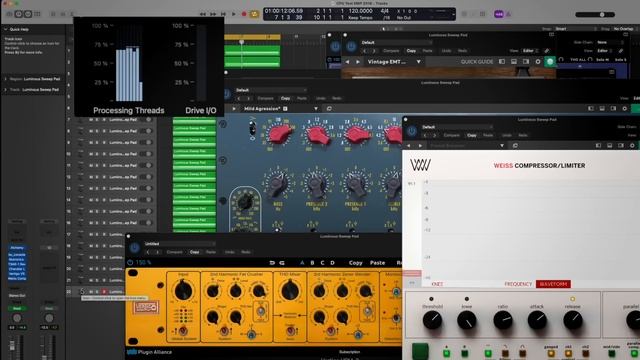Open the Mild Agression preset dropdown arrow
This screenshot has height=360, width=640.
(x=316, y=109)
